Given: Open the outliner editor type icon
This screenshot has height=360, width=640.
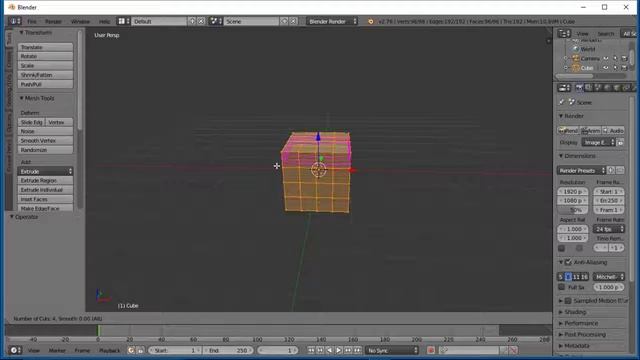Looking at the screenshot, I should pos(564,33).
